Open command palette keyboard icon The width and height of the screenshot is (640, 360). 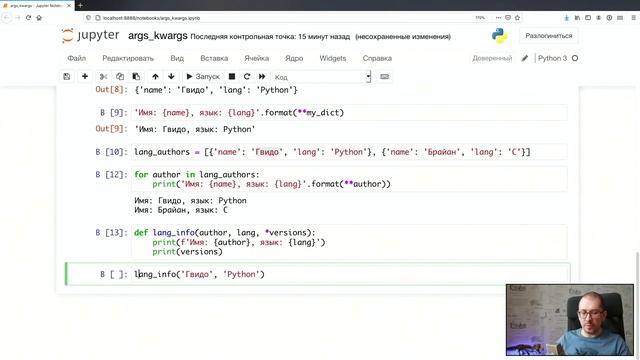(384, 77)
